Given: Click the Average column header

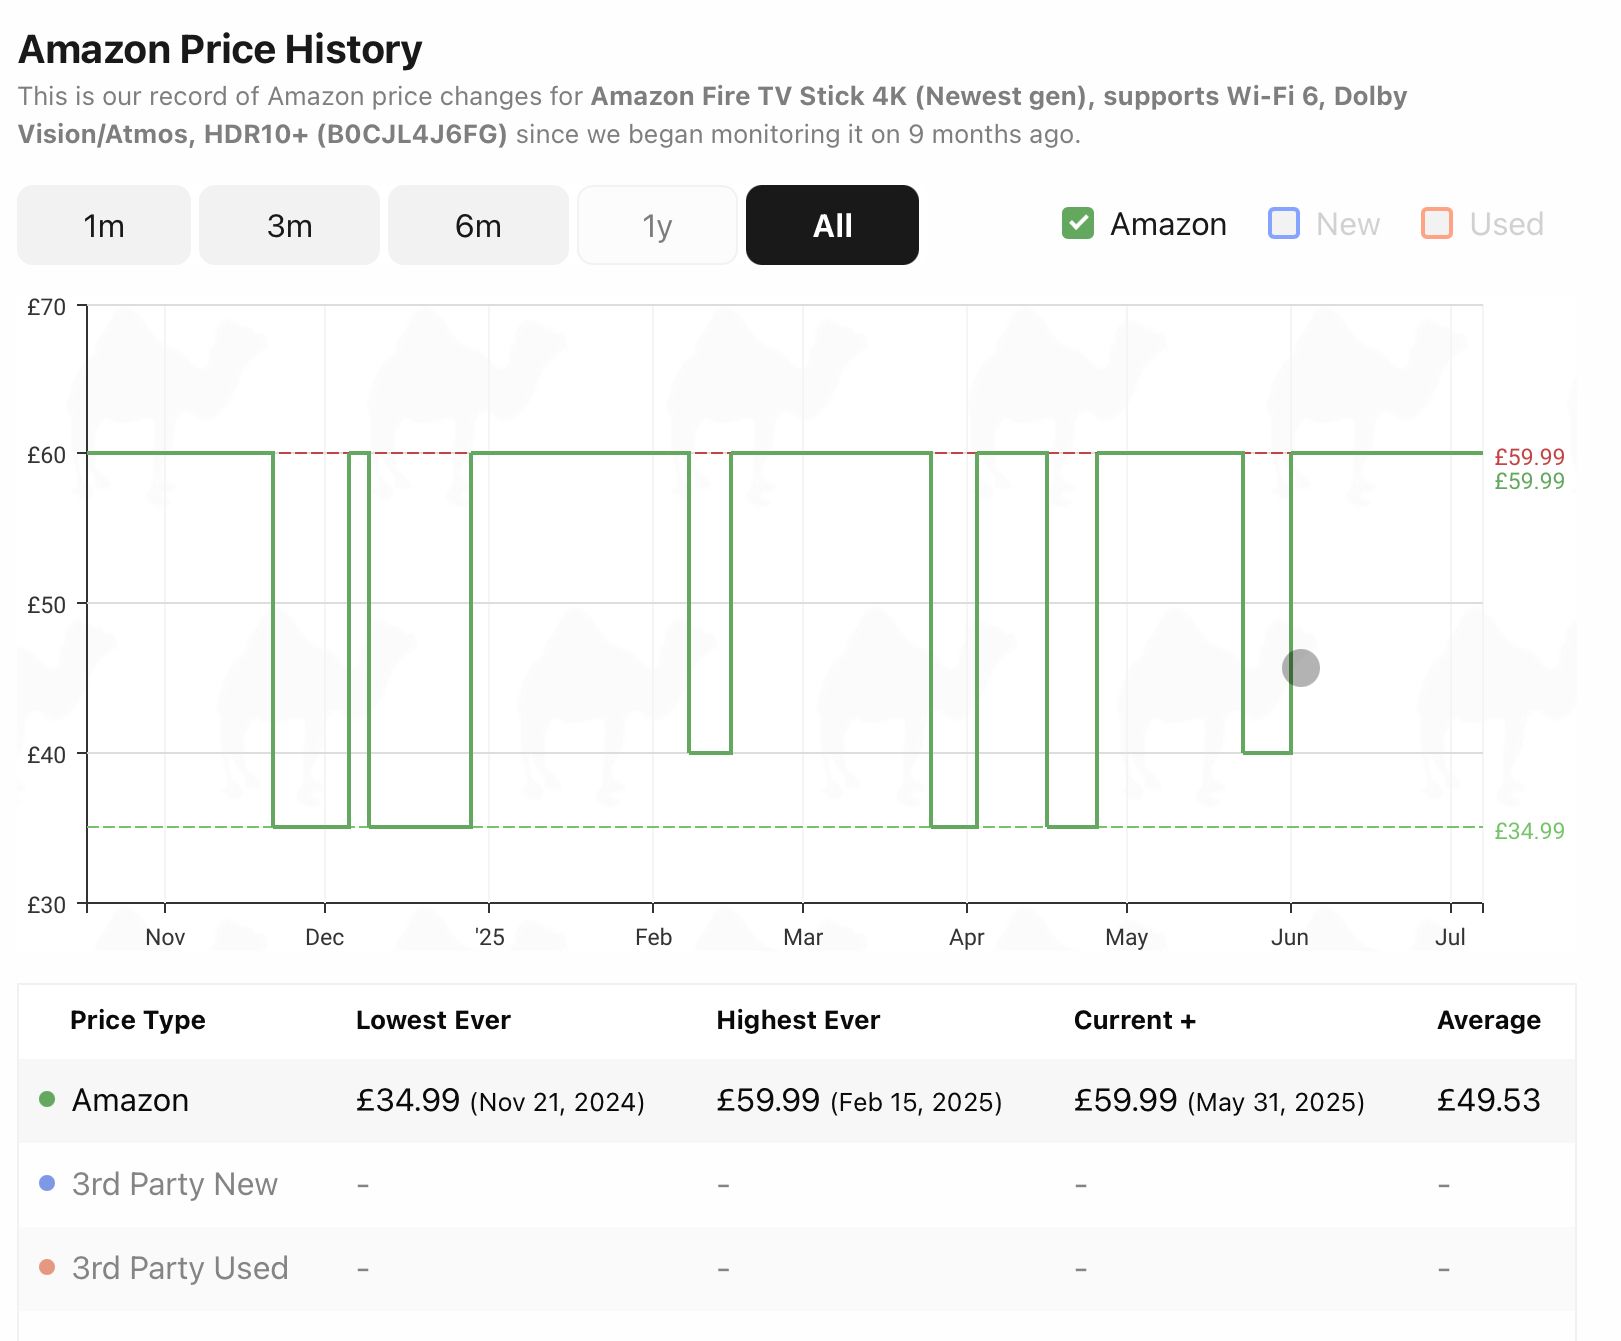Looking at the screenshot, I should pyautogui.click(x=1488, y=1020).
